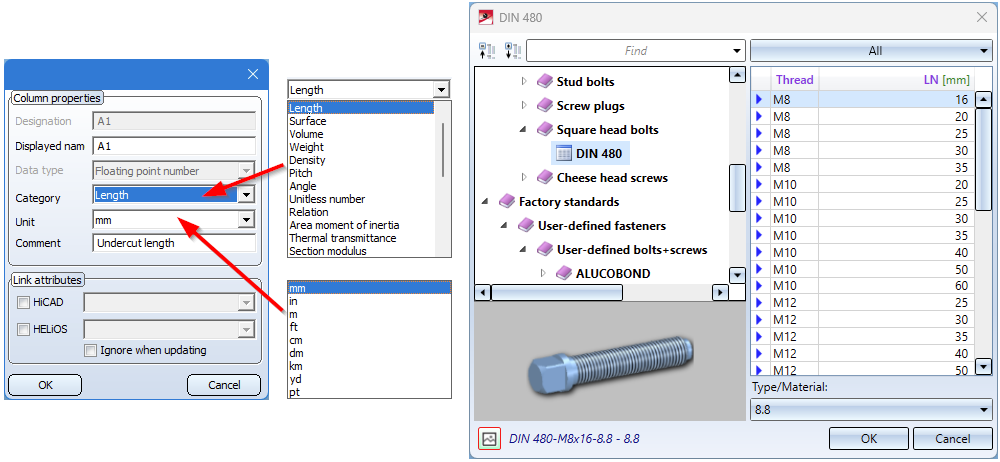Expand the Cheese head screws node
The width and height of the screenshot is (1000, 462).
tap(525, 177)
